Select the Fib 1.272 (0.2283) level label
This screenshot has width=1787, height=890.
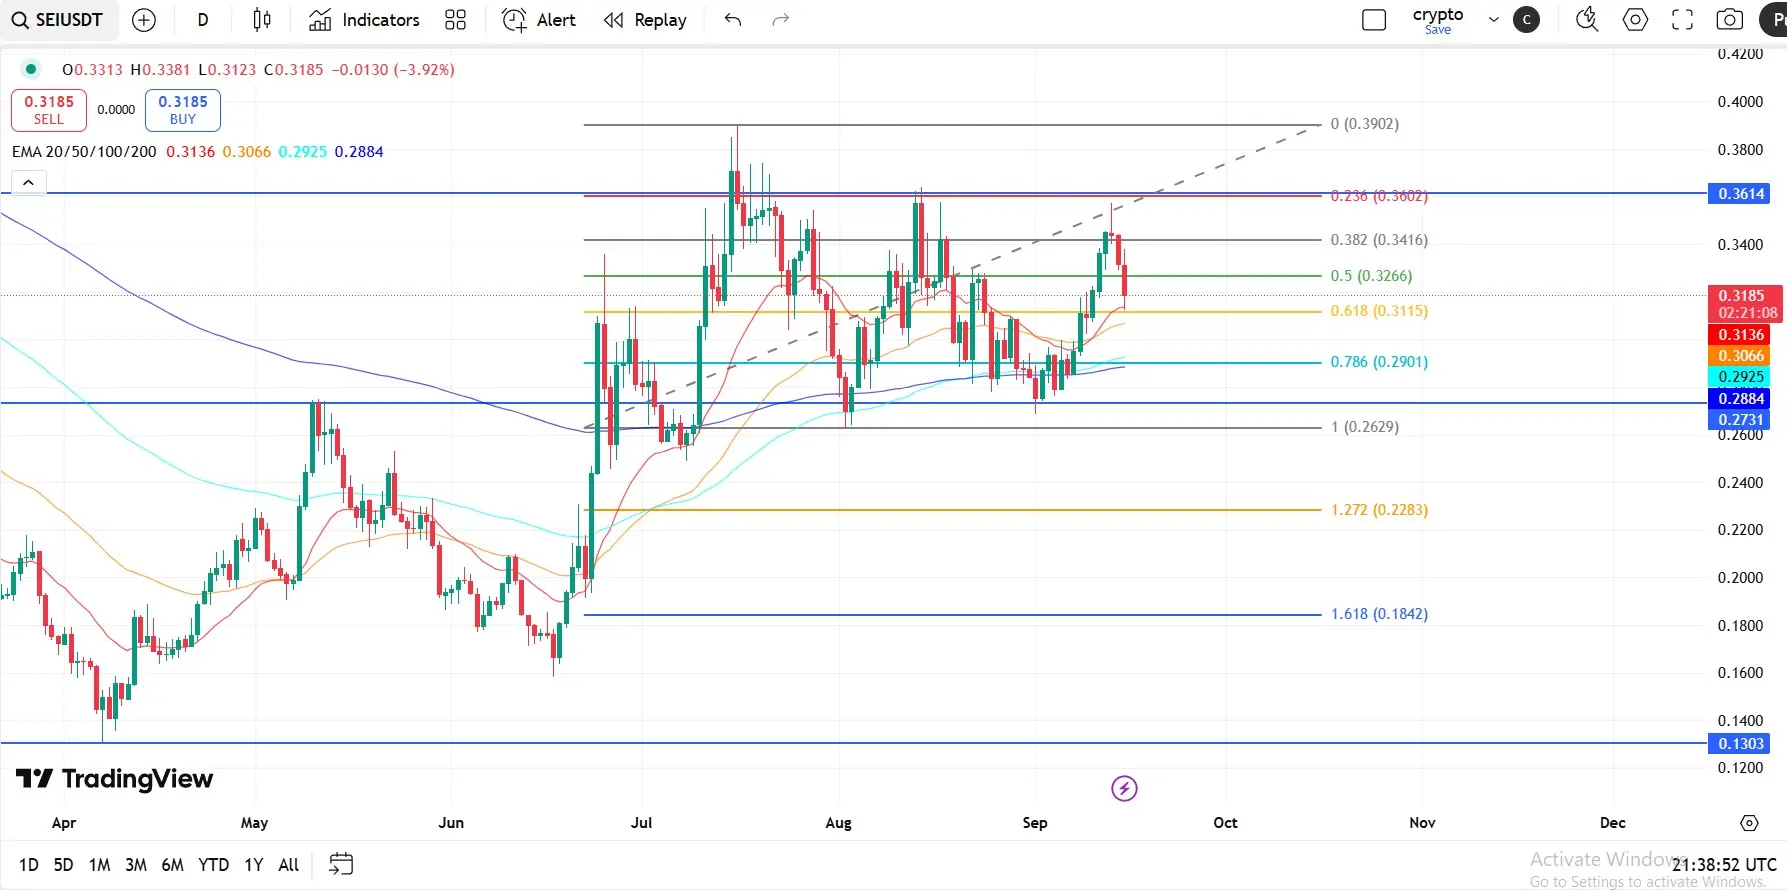point(1379,510)
